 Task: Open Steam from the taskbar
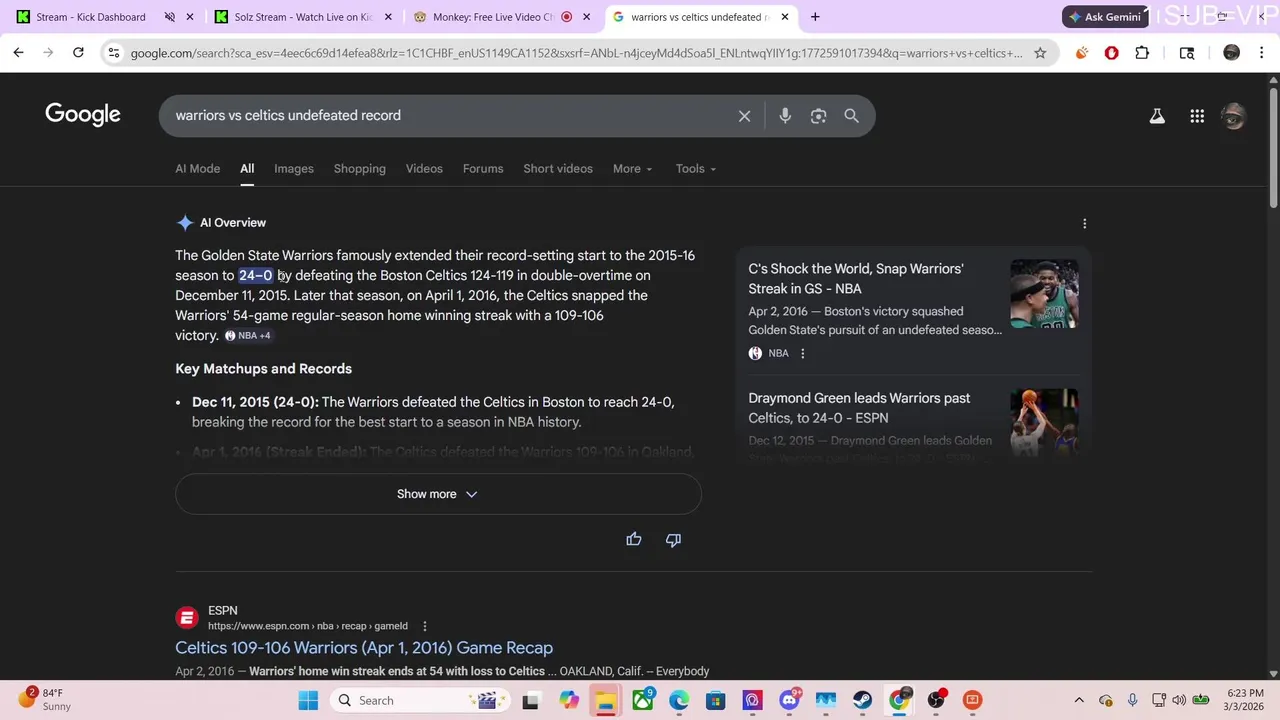(862, 700)
